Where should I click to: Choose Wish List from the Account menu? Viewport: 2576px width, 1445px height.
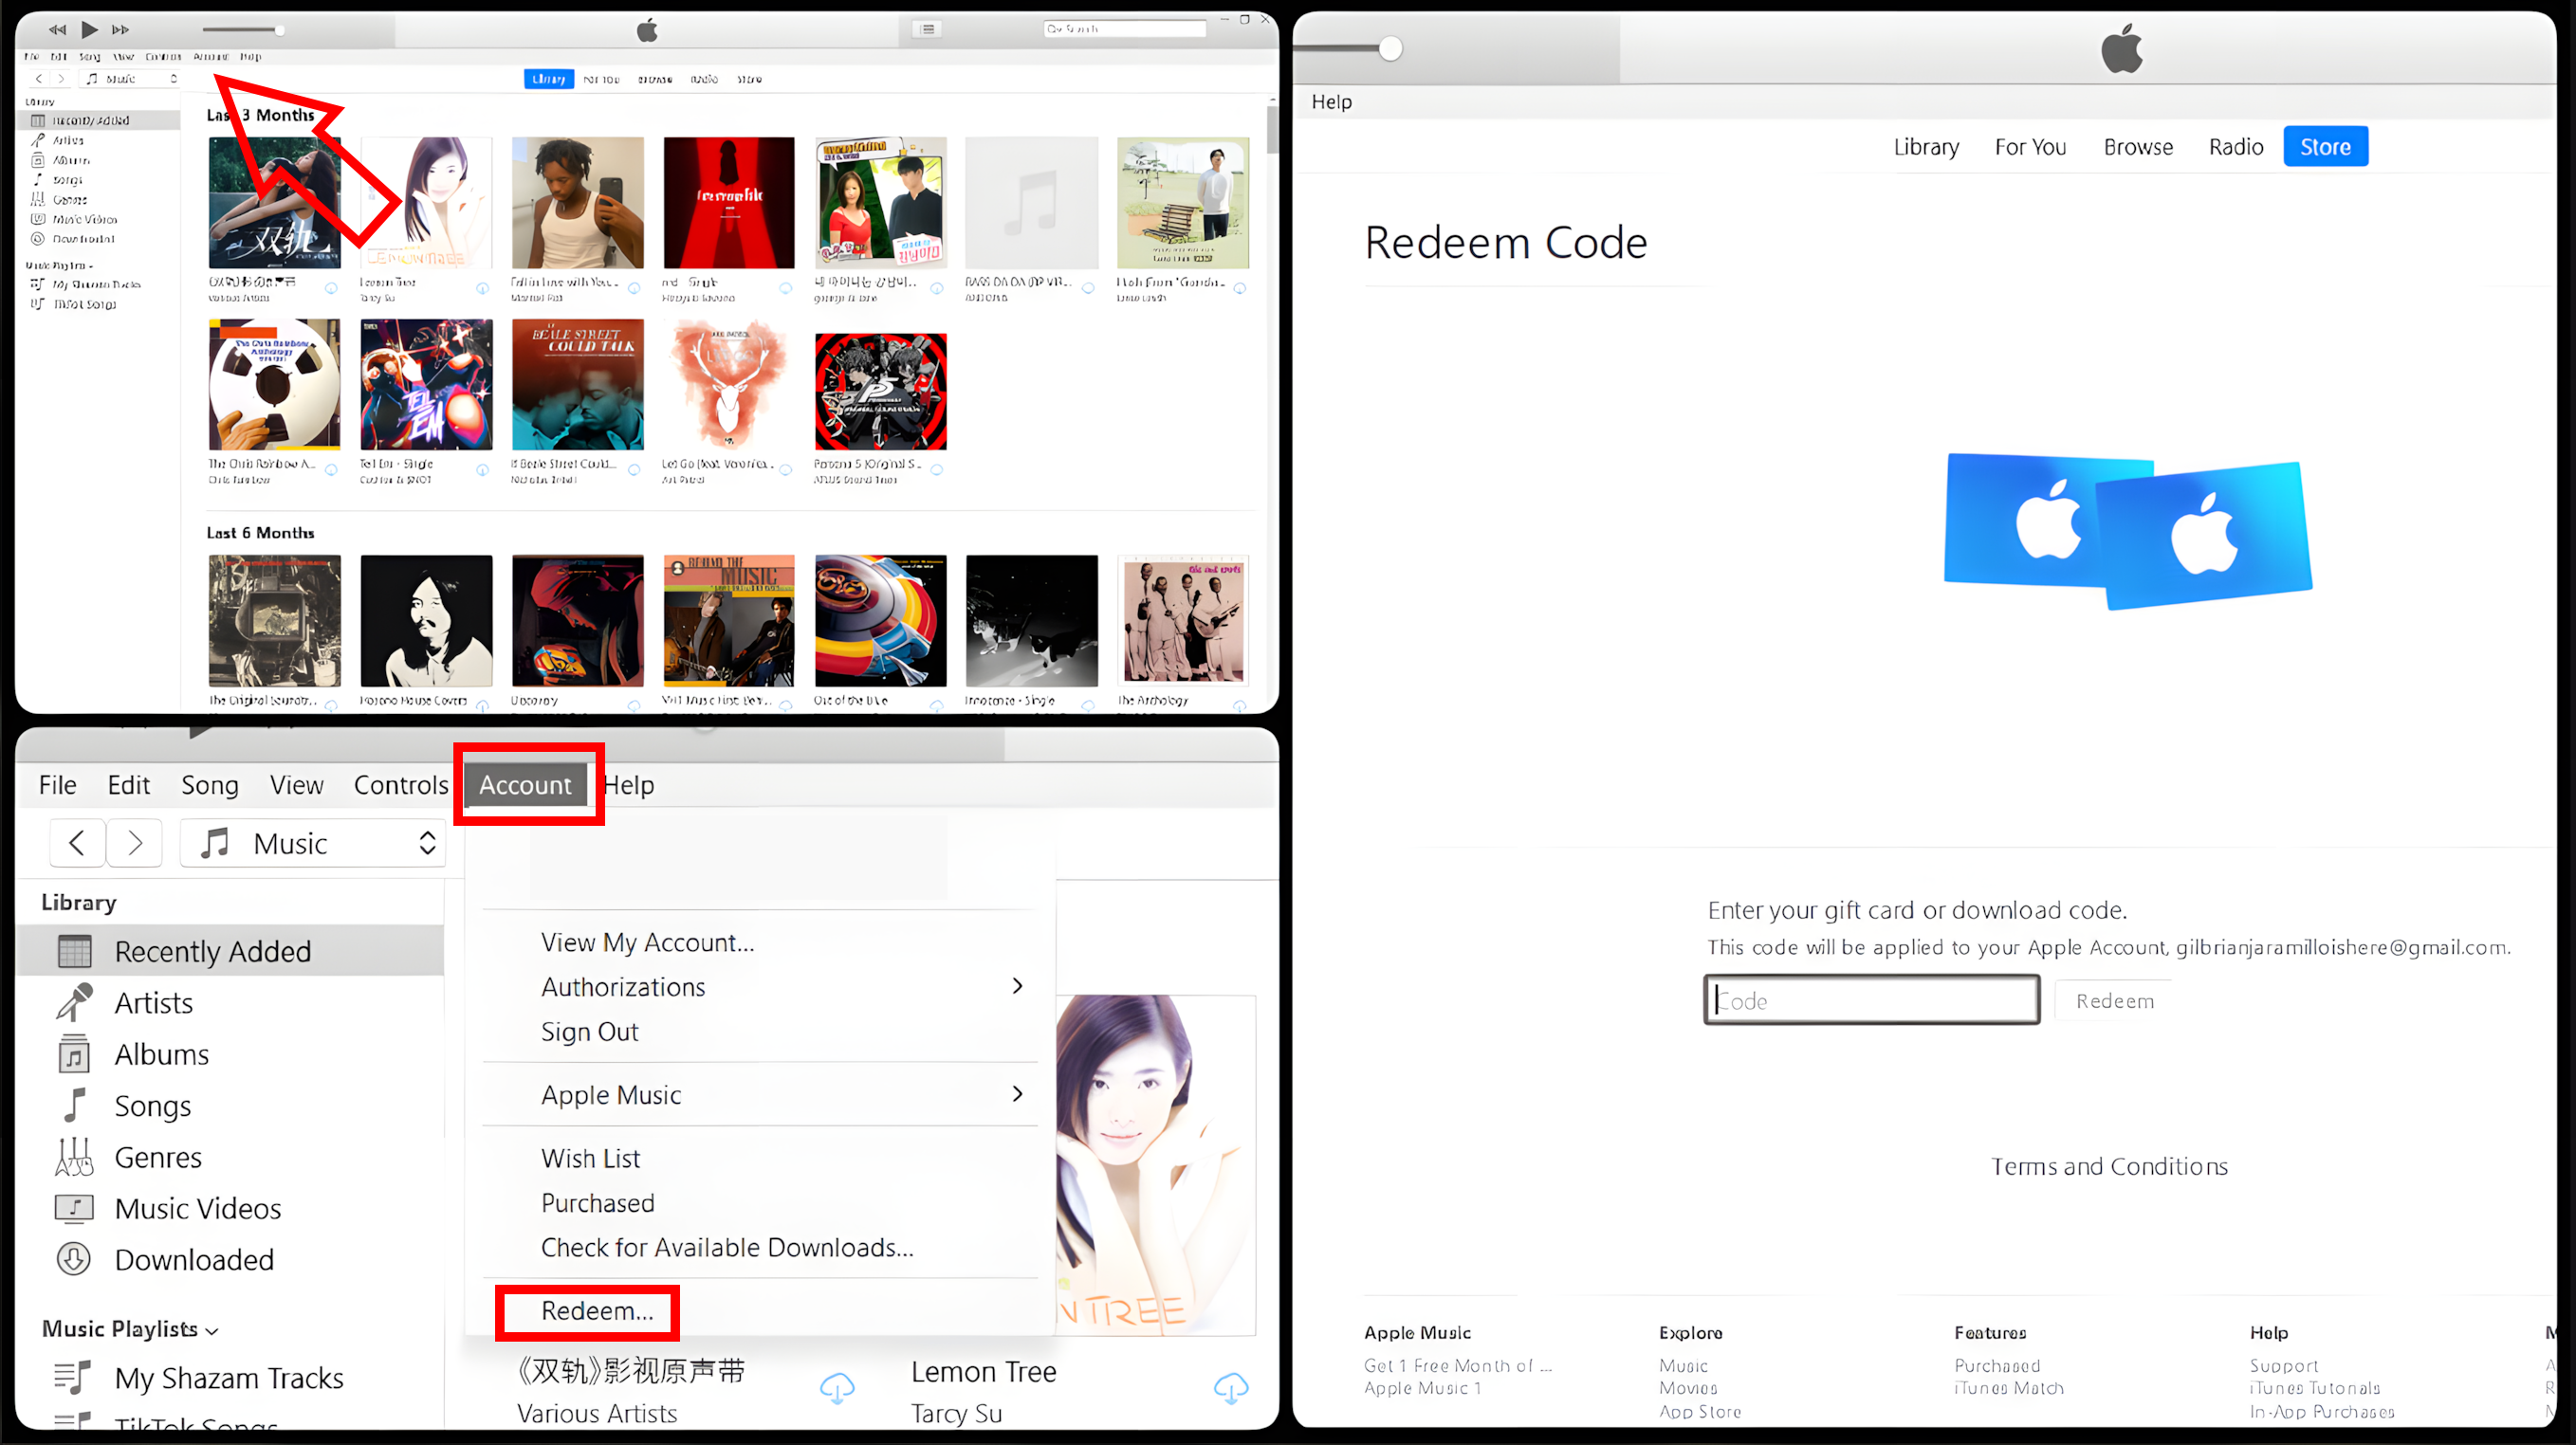(x=591, y=1158)
